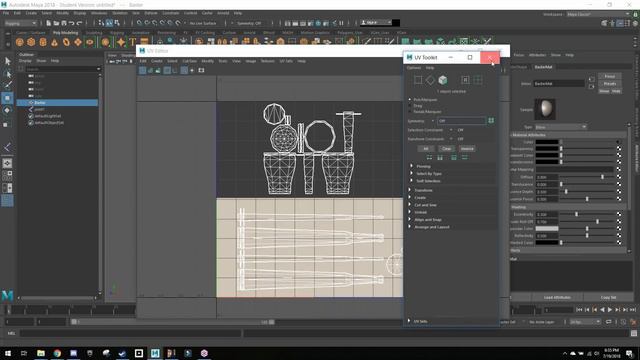Activate the Rotate tool in the toolbox
640x360 pixels.
(x=7, y=110)
